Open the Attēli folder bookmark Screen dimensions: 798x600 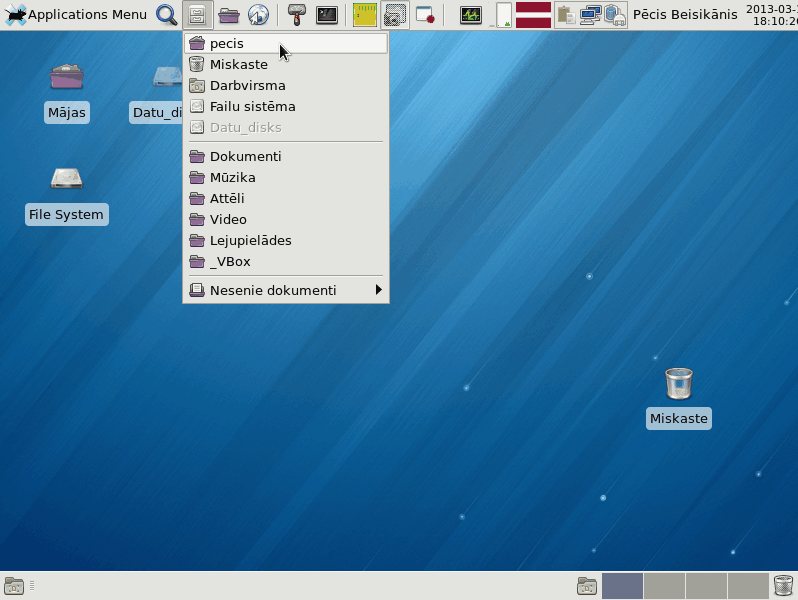pyautogui.click(x=286, y=198)
